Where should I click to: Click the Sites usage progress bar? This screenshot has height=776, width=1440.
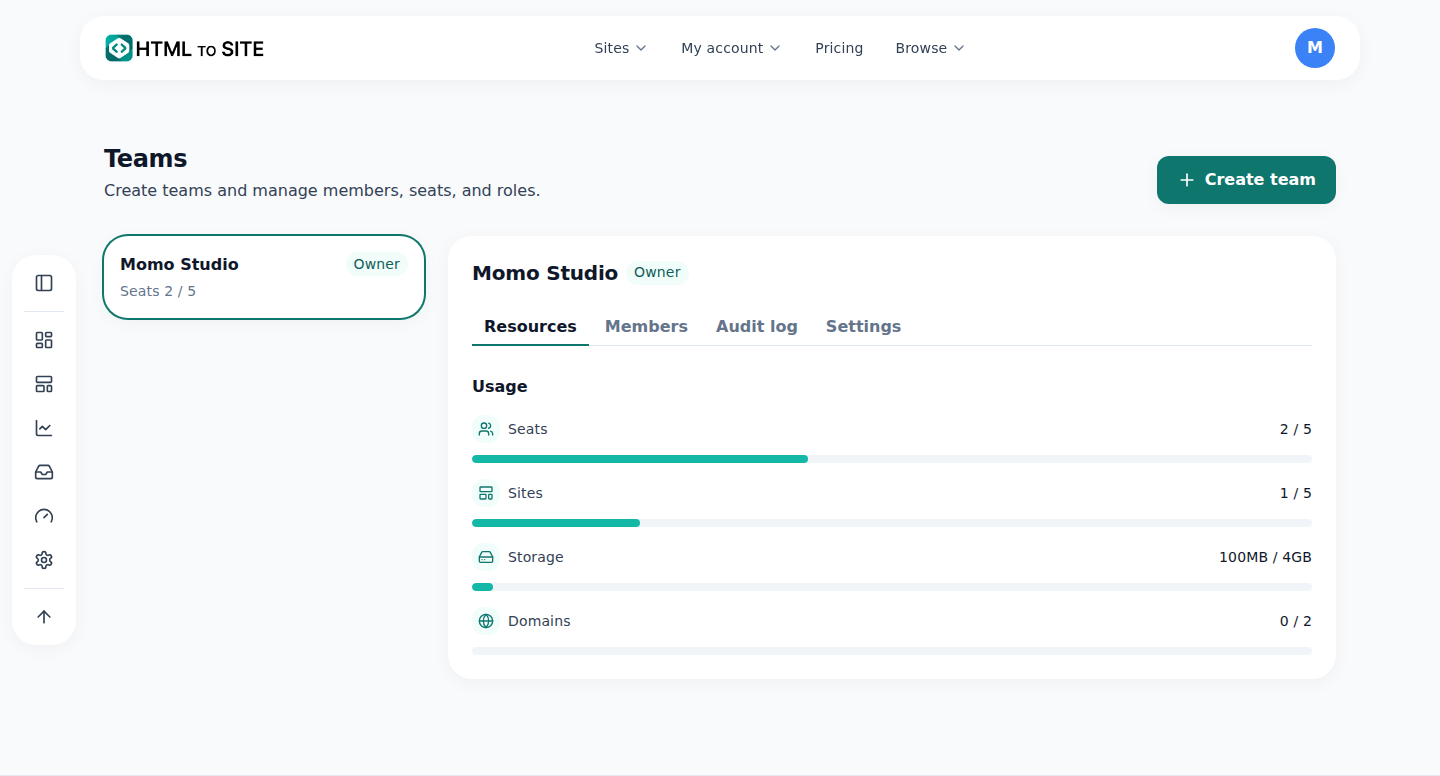click(892, 523)
